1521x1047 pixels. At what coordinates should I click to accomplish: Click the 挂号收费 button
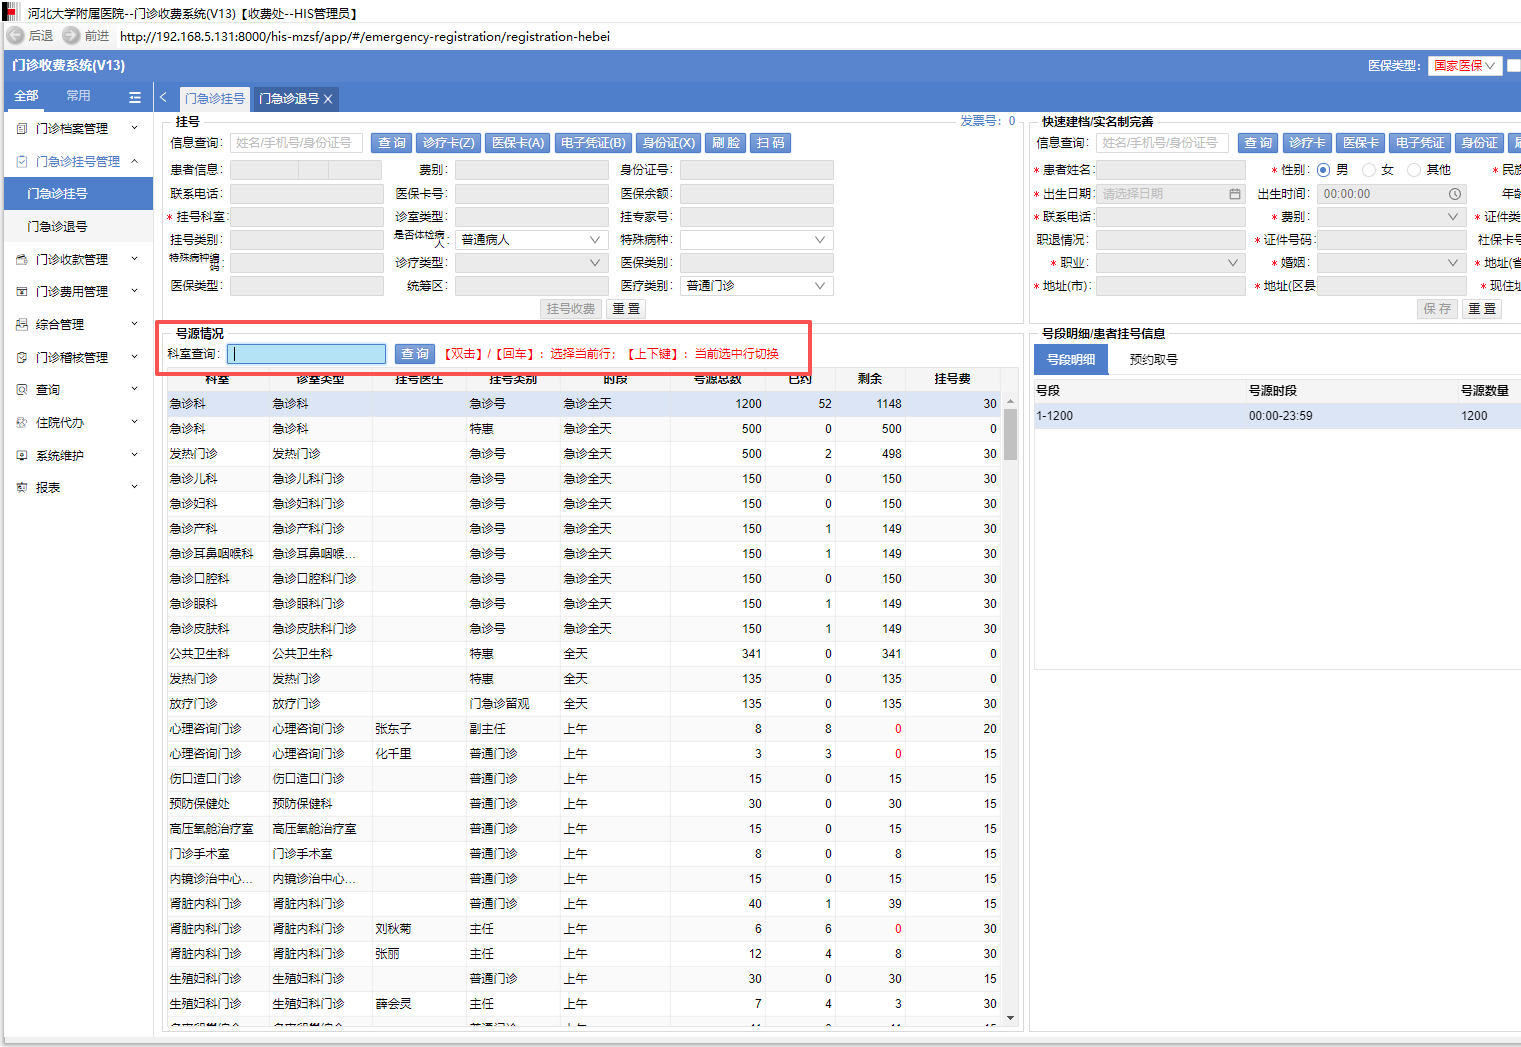click(571, 309)
